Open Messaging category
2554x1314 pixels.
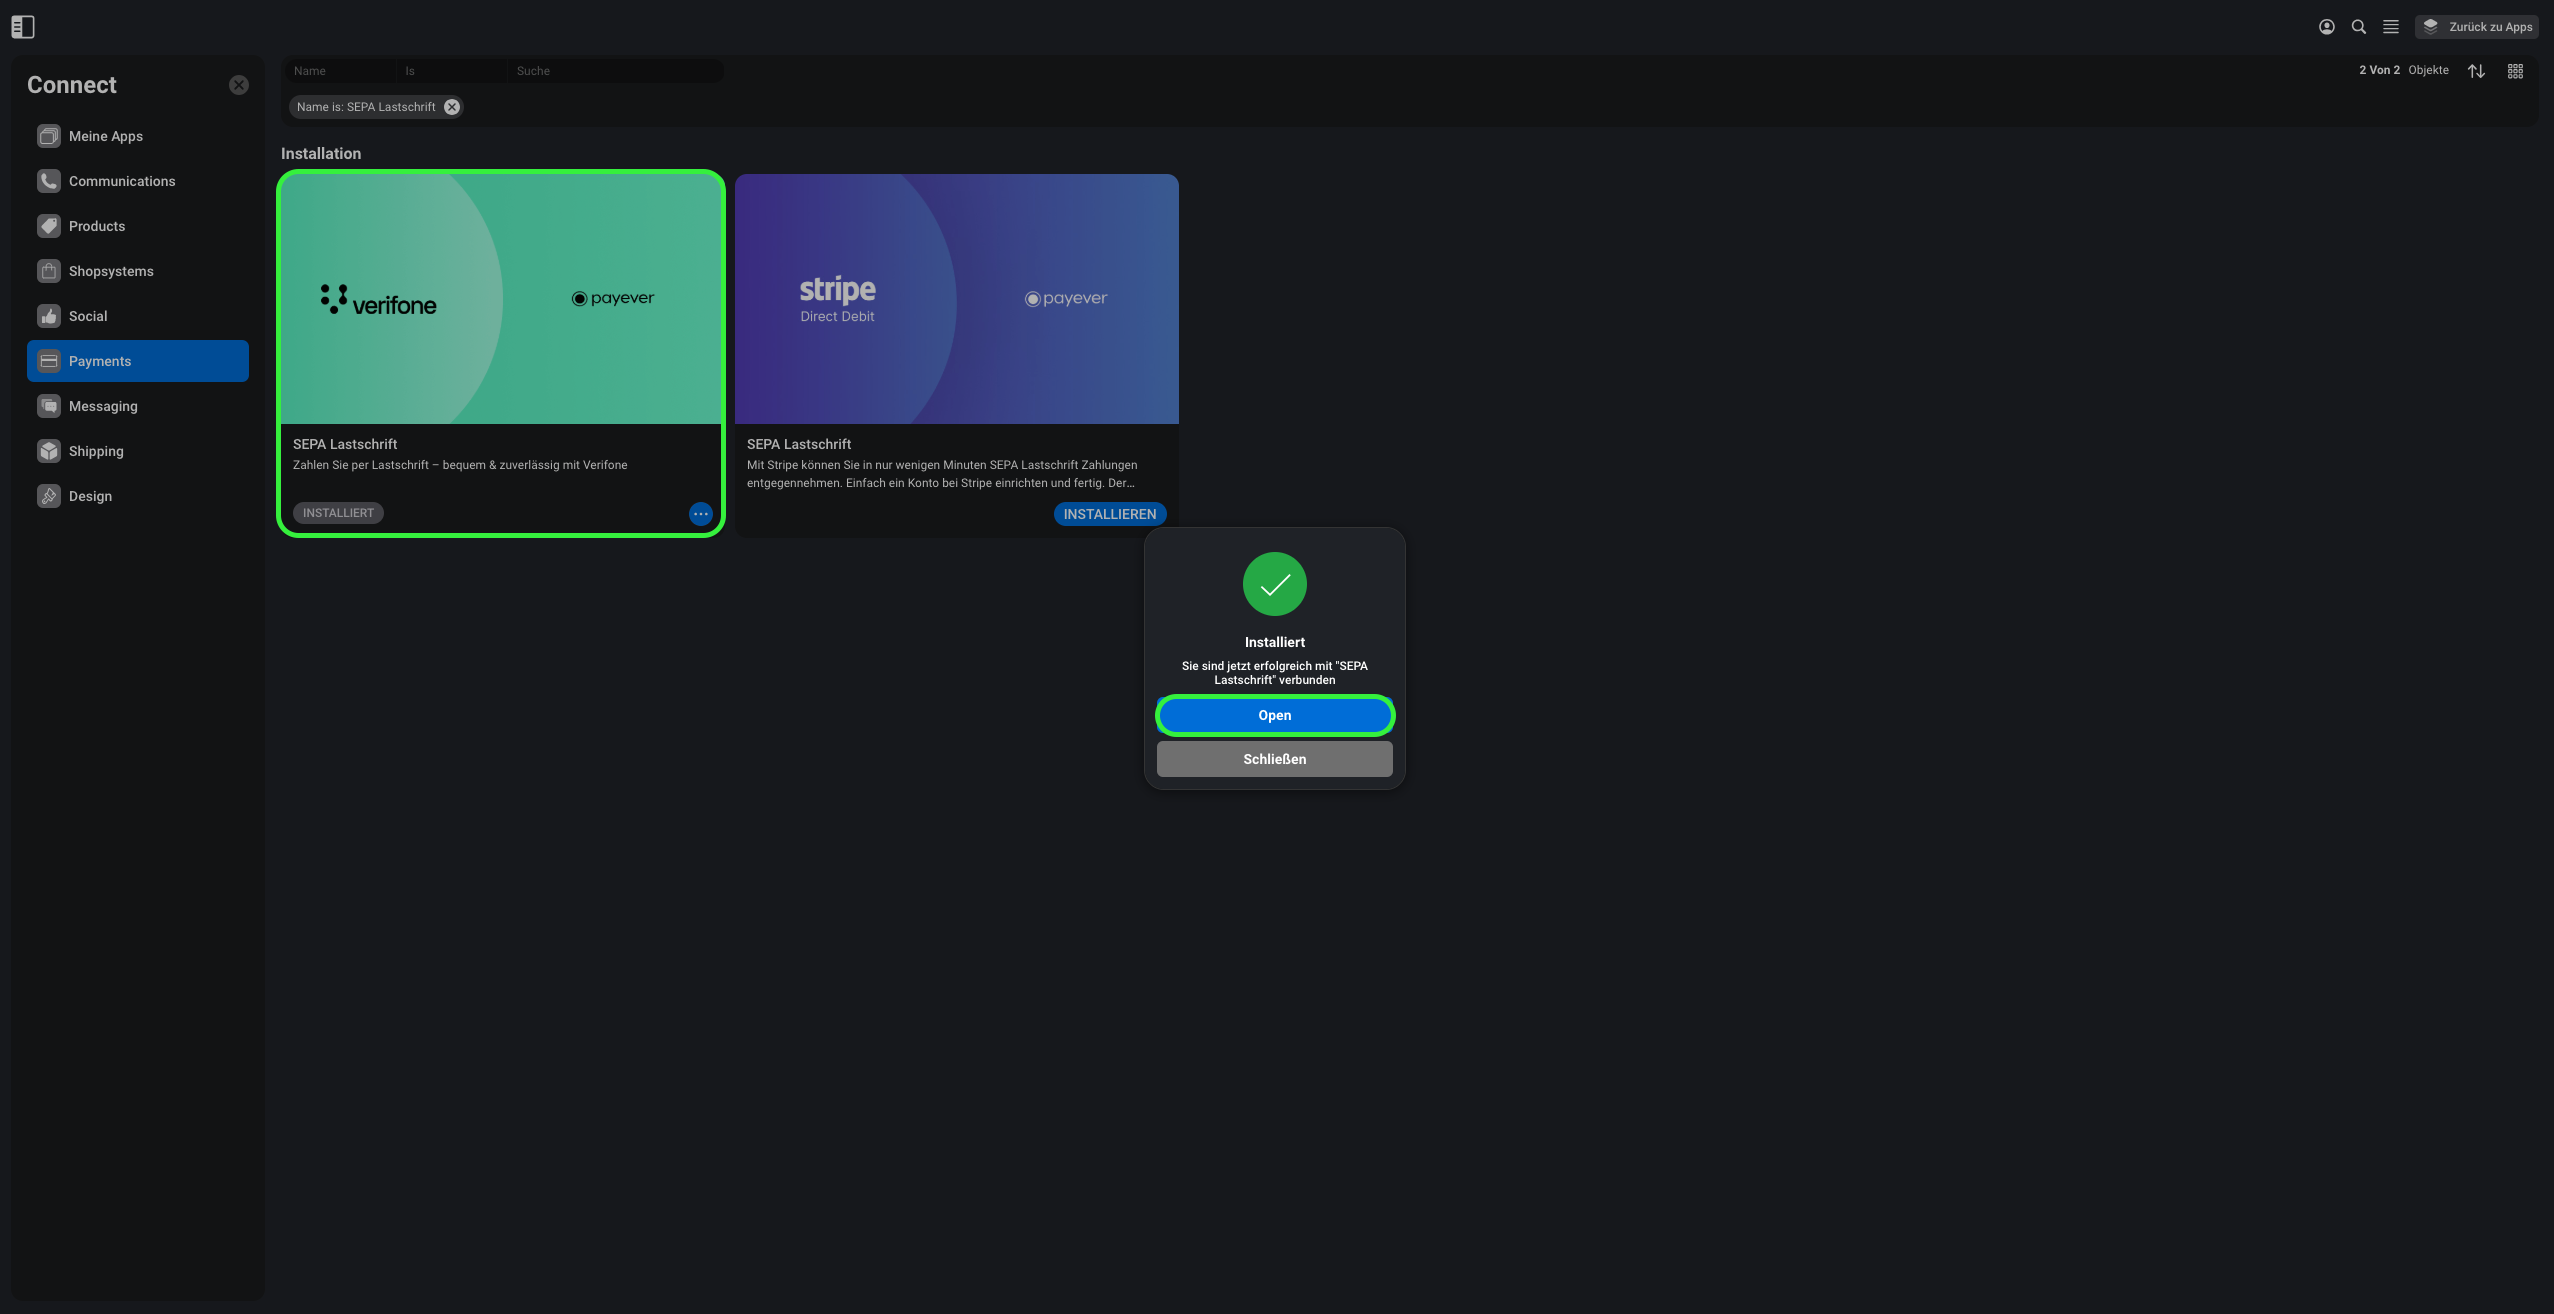coord(138,406)
